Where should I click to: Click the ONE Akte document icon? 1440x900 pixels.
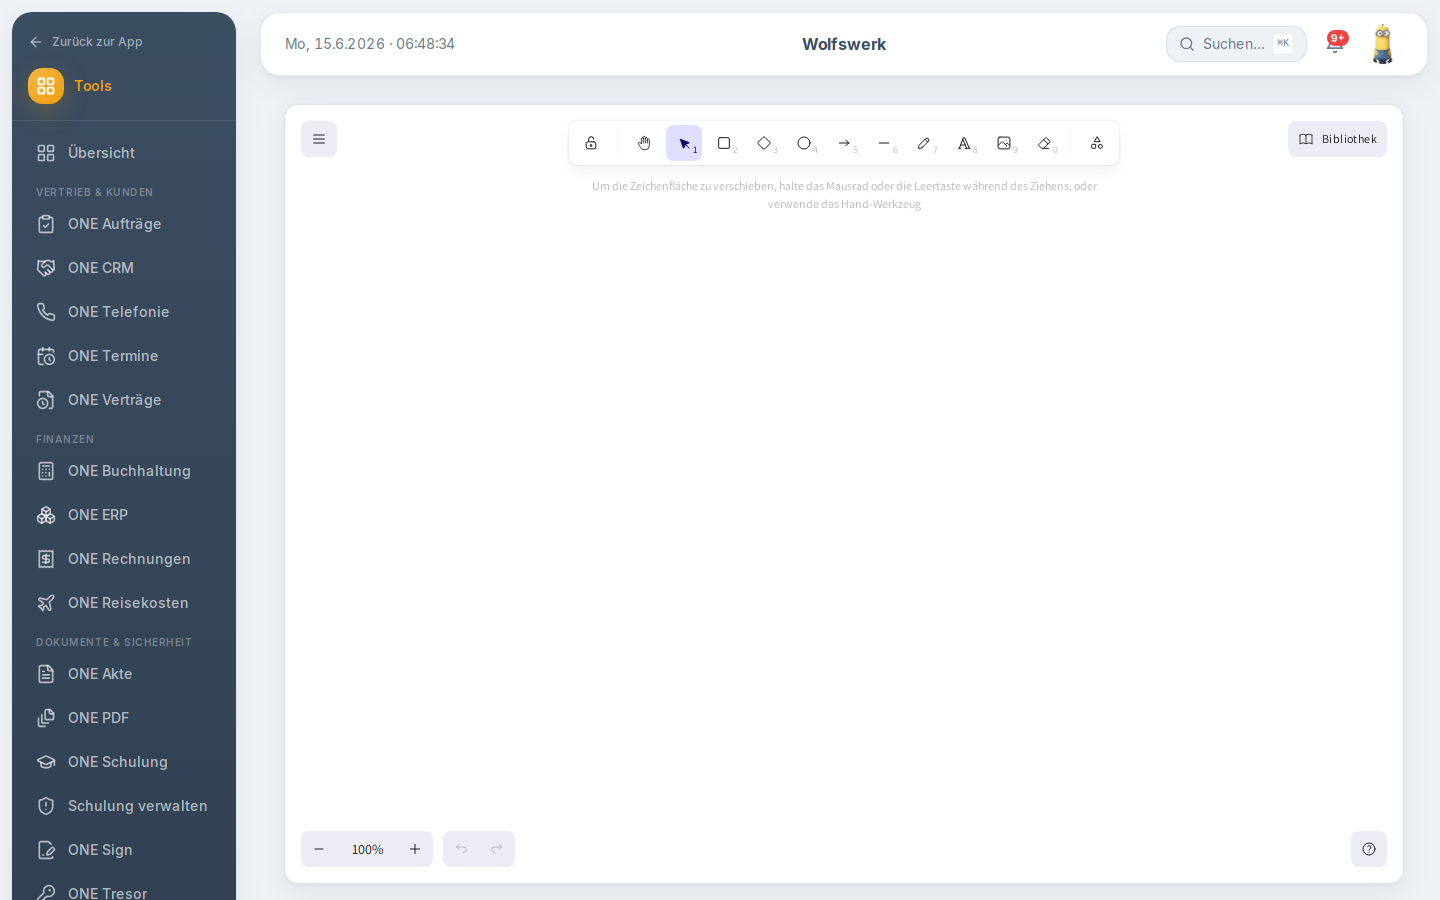tap(46, 674)
